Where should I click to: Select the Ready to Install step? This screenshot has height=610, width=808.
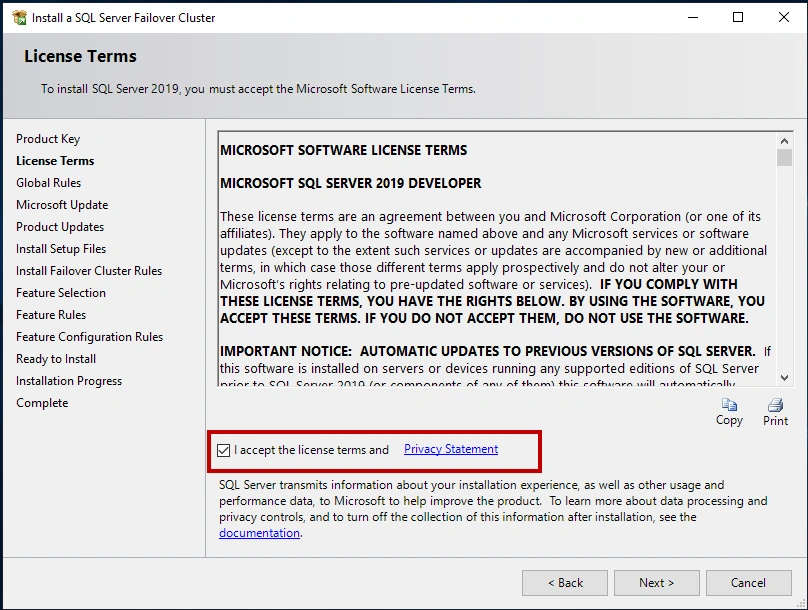click(x=56, y=359)
